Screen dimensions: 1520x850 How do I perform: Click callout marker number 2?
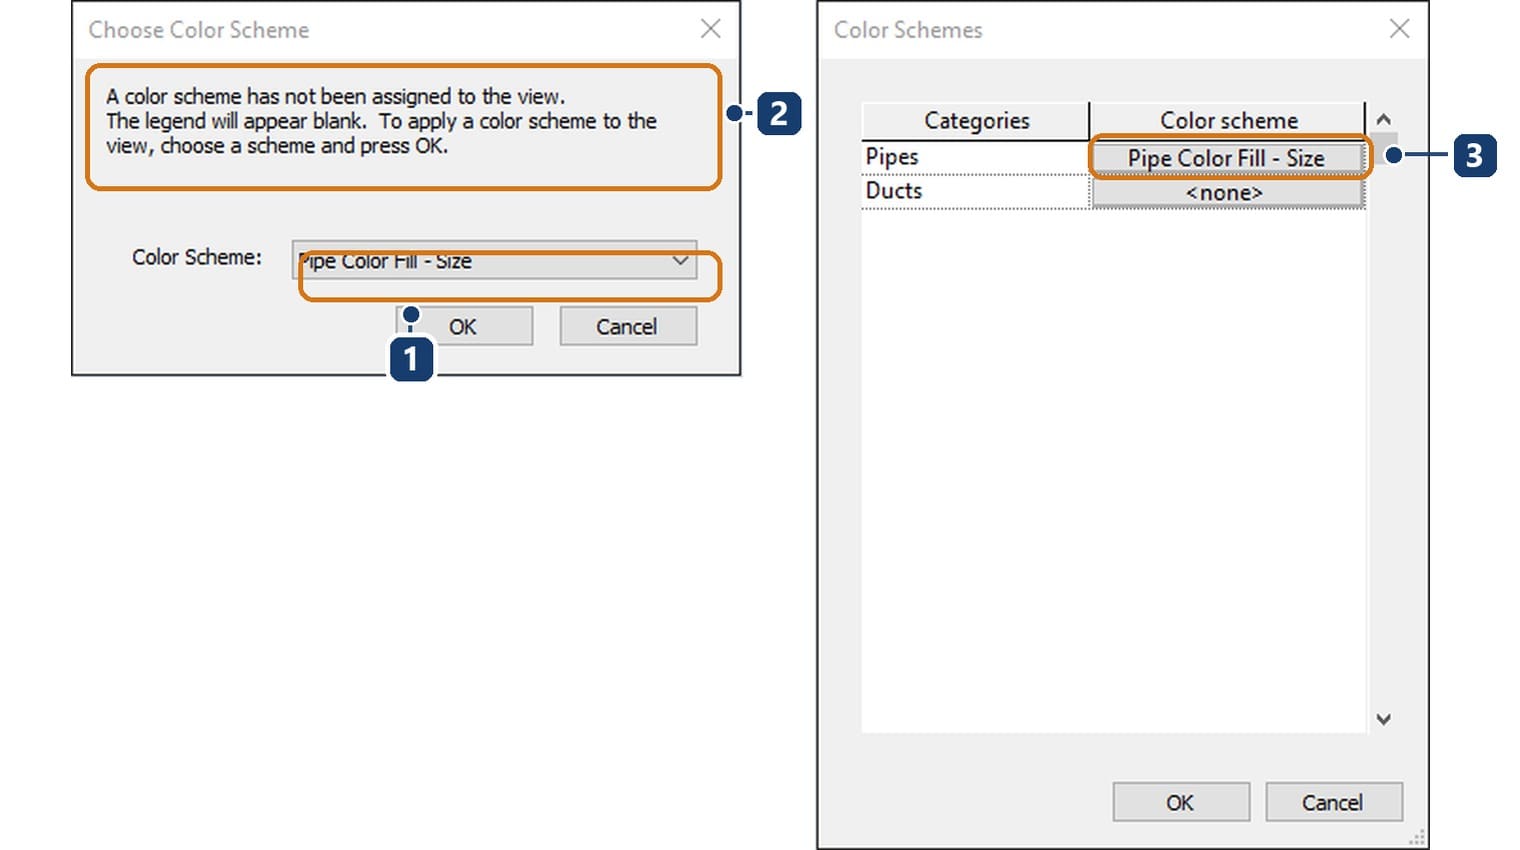click(x=779, y=113)
